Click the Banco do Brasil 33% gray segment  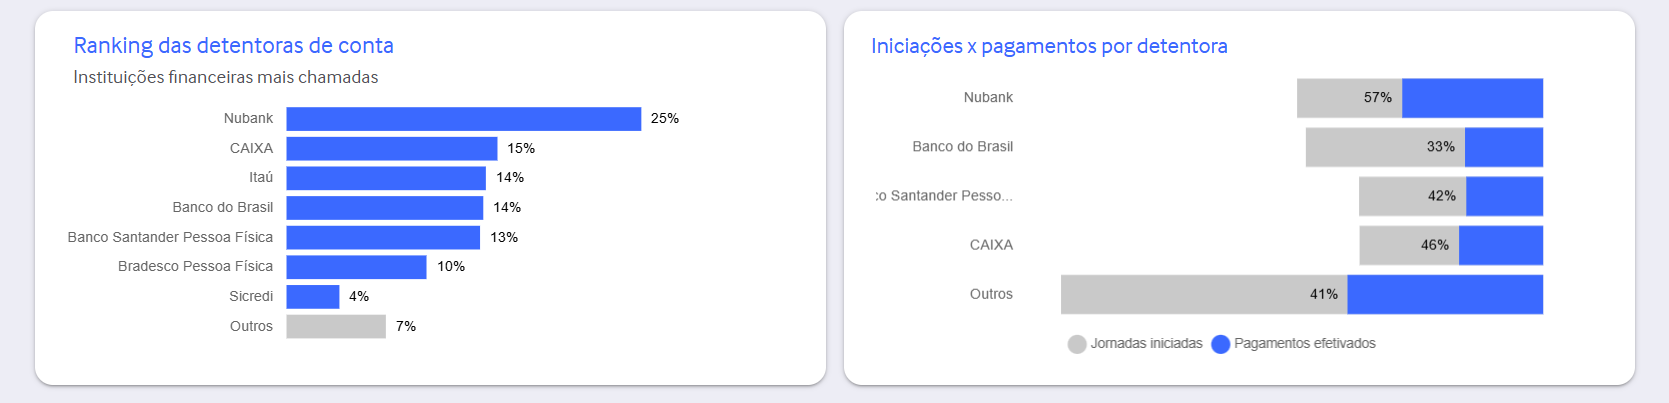click(1385, 147)
